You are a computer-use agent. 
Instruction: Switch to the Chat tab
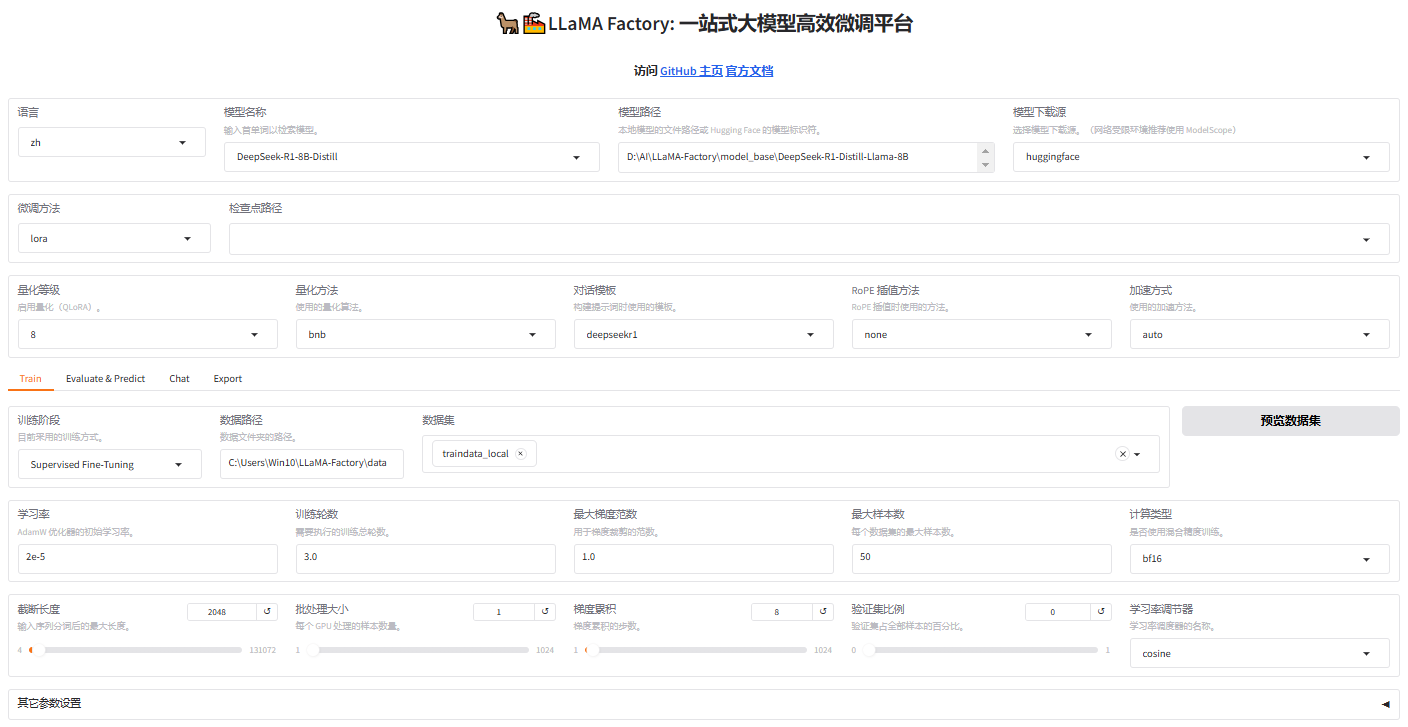click(x=179, y=379)
